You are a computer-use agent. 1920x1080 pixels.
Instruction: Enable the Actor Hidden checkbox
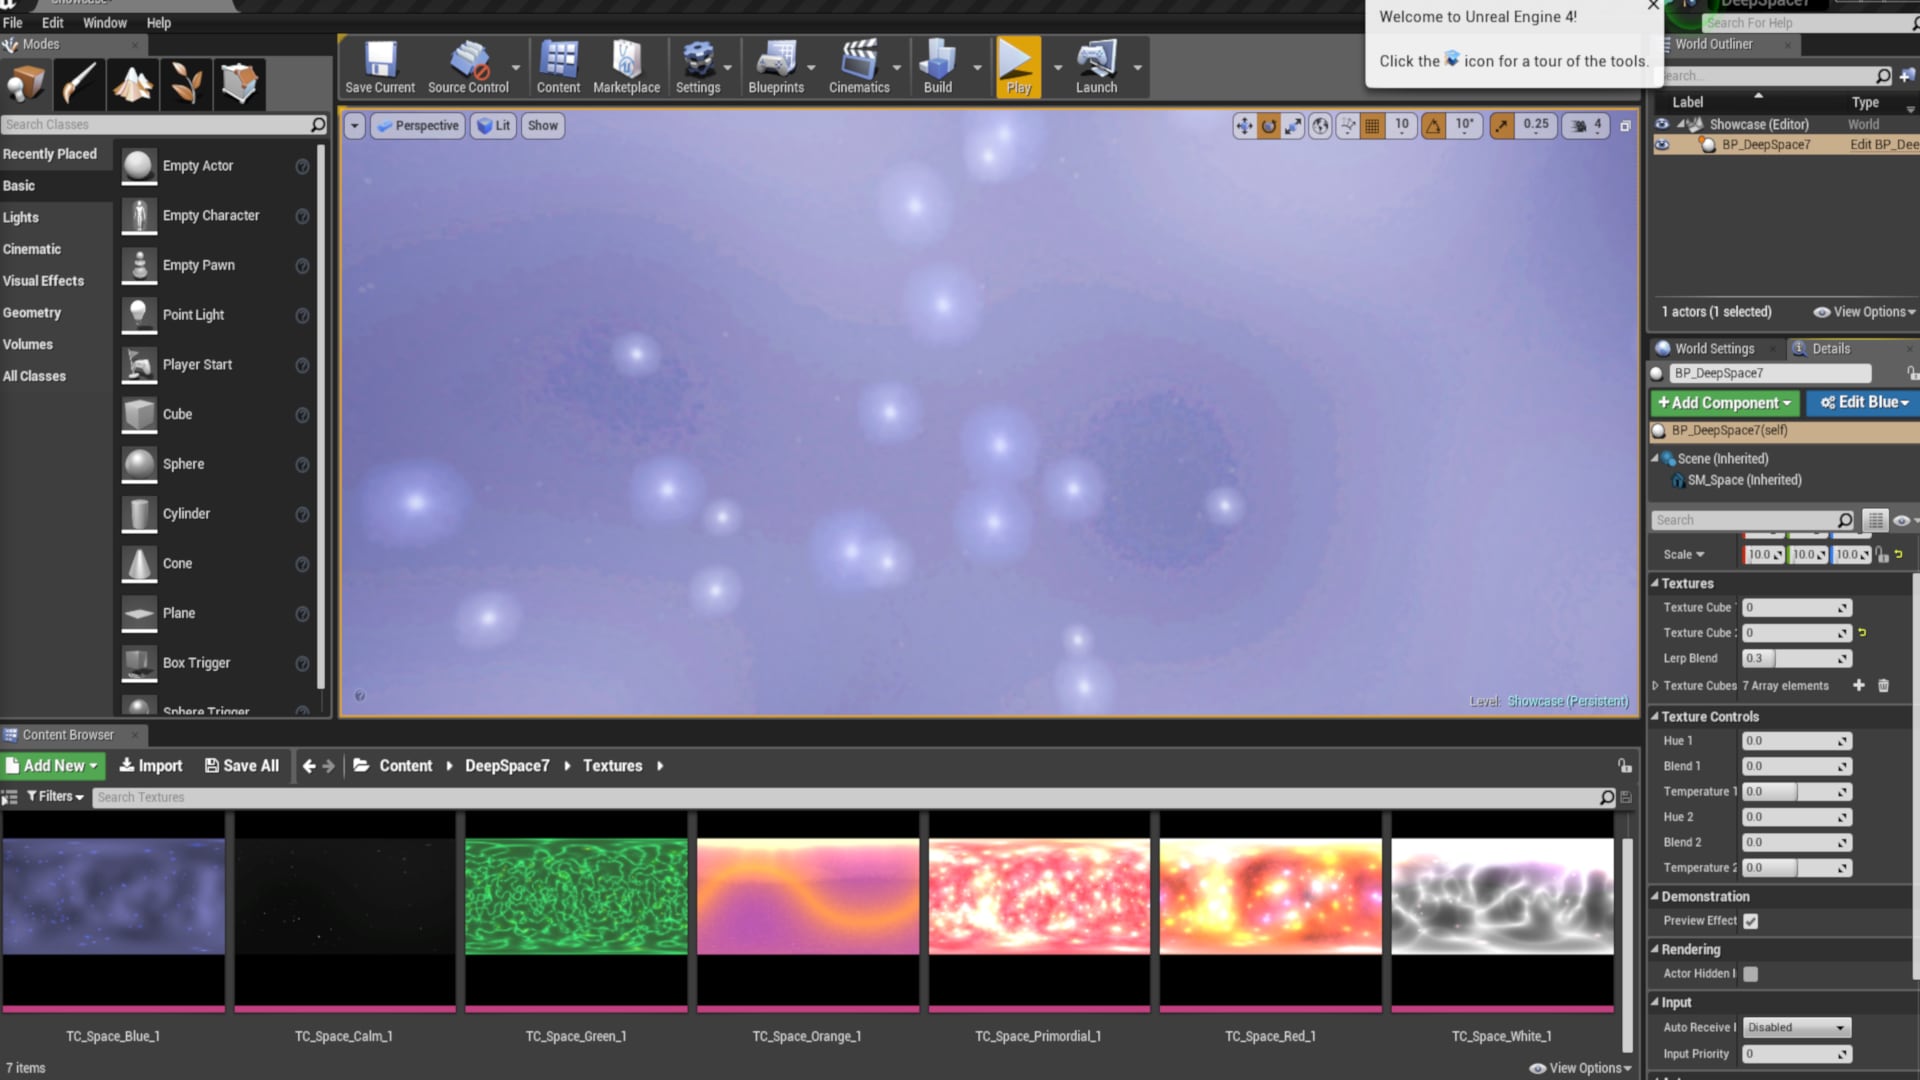[1750, 974]
